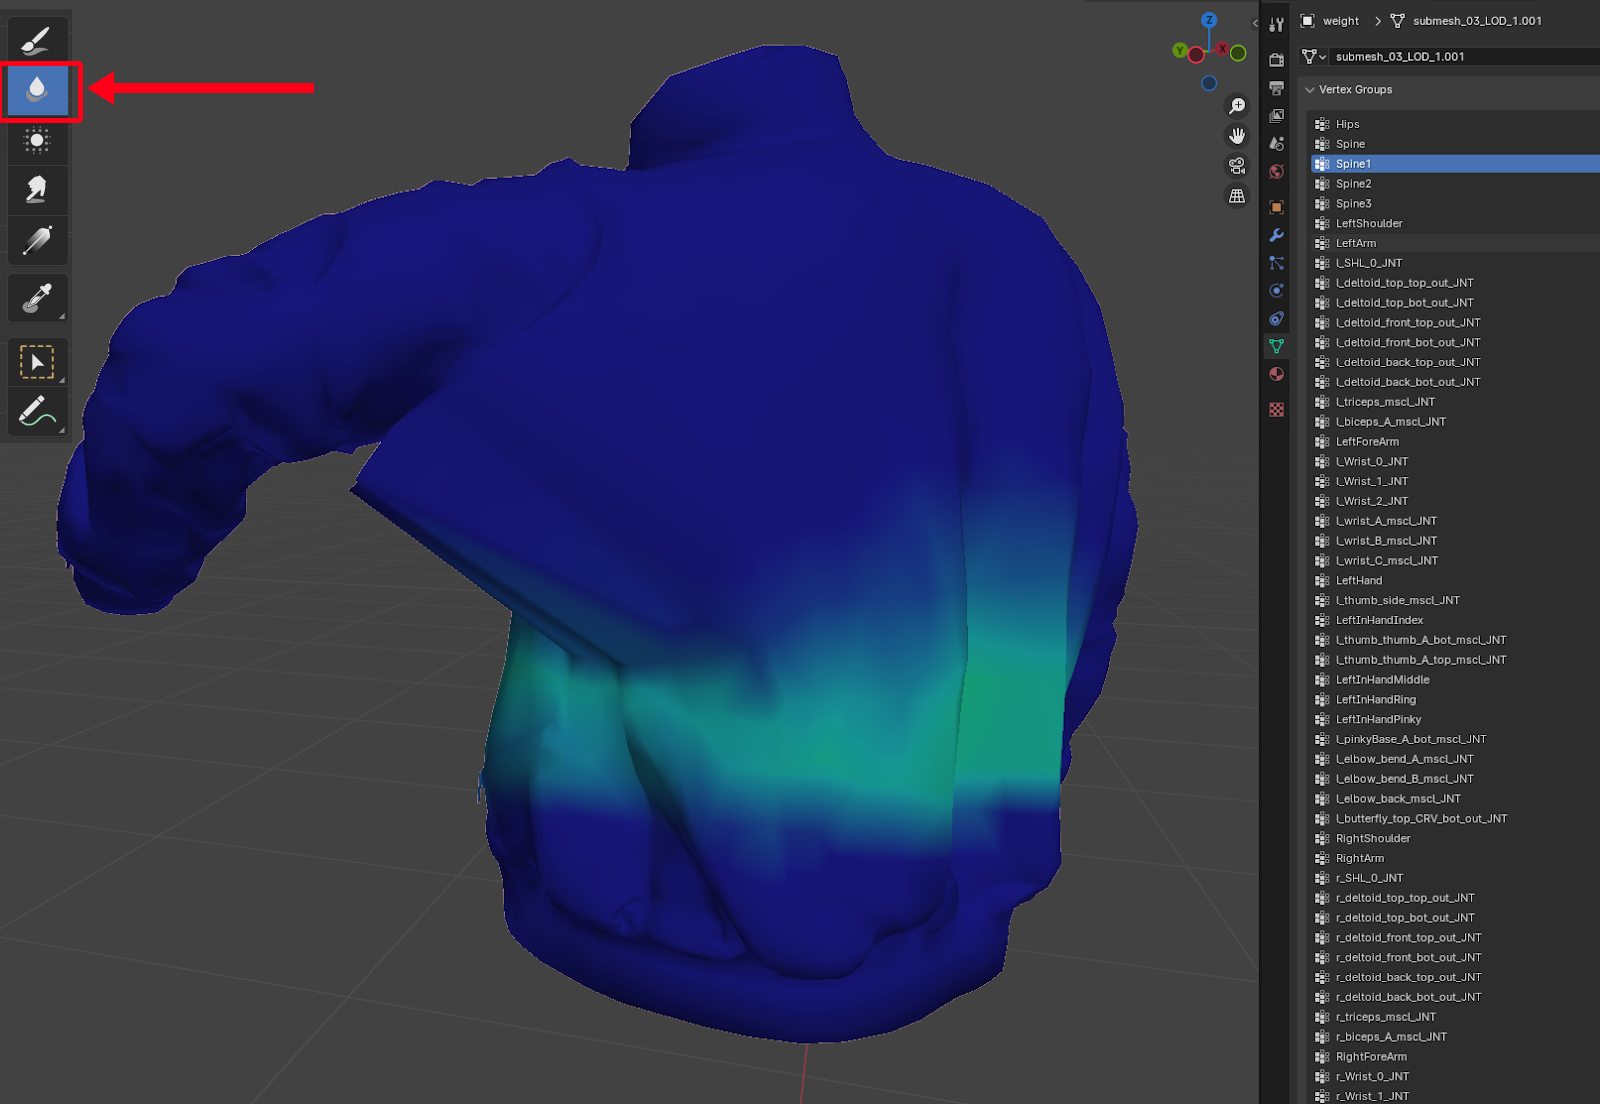
Task: Select the Draw weight paint brush tool
Action: pyautogui.click(x=37, y=40)
